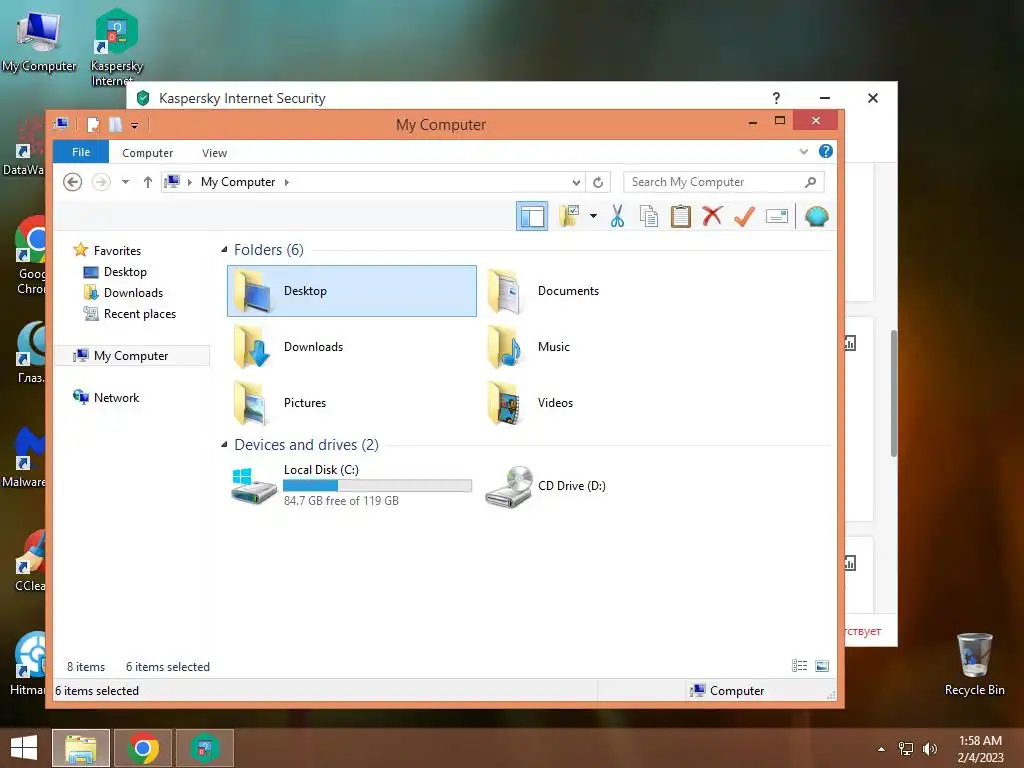Screen dimensions: 1024x768
Task: Open the address bar history dropdown
Action: pyautogui.click(x=576, y=182)
